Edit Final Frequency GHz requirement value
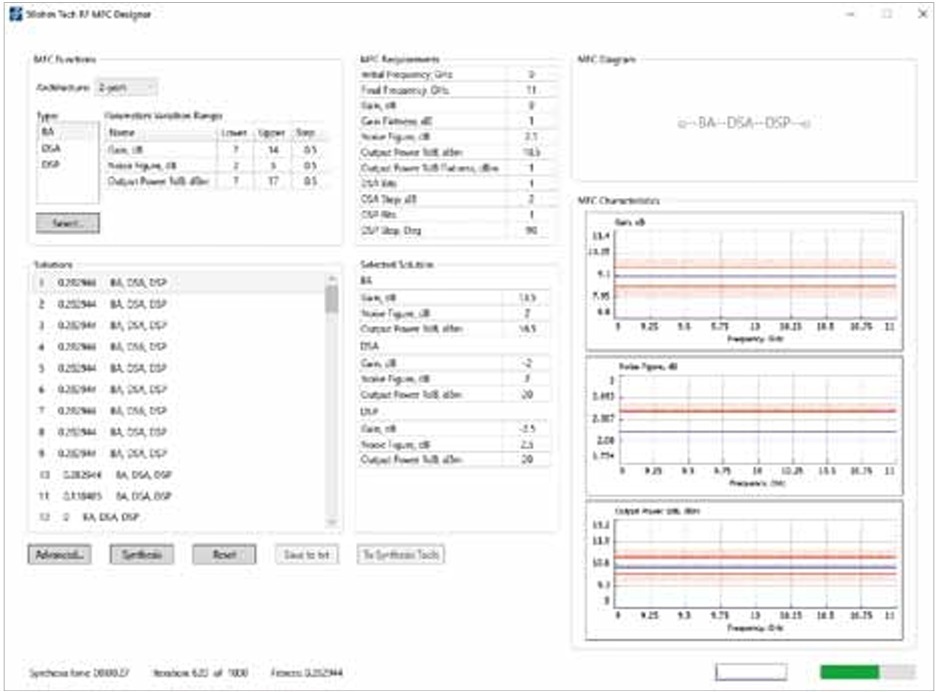 (531, 90)
